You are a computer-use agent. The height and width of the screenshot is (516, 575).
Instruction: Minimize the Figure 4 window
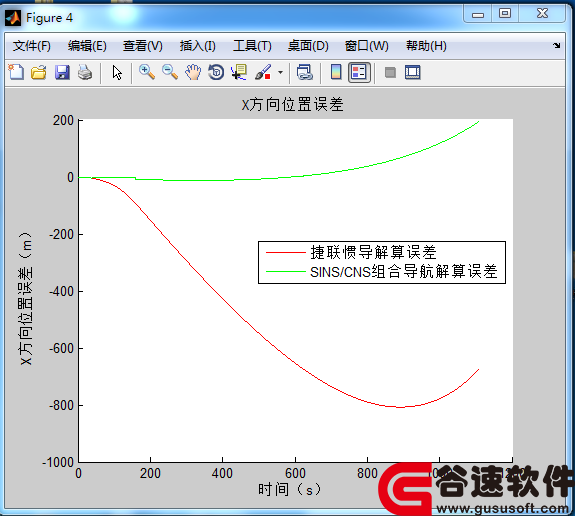coord(478,15)
